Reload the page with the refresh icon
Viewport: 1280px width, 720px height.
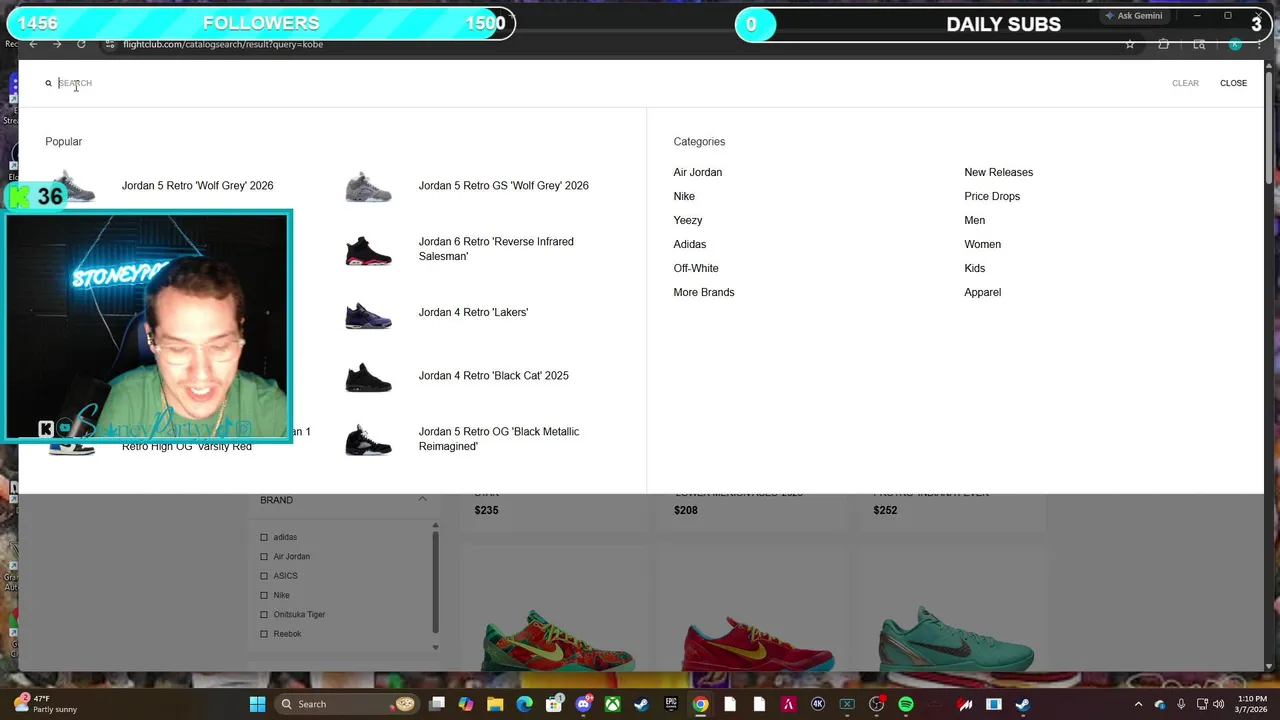[x=81, y=44]
